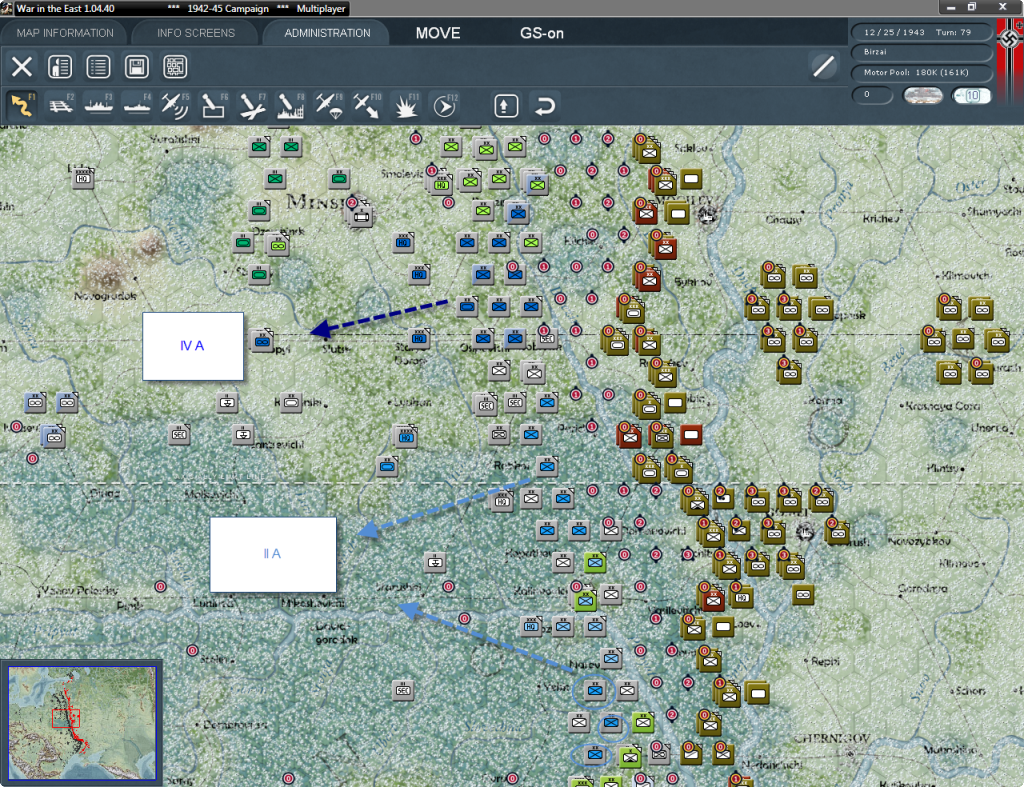Click the Krichev town label
This screenshot has height=787, width=1024.
880,219
